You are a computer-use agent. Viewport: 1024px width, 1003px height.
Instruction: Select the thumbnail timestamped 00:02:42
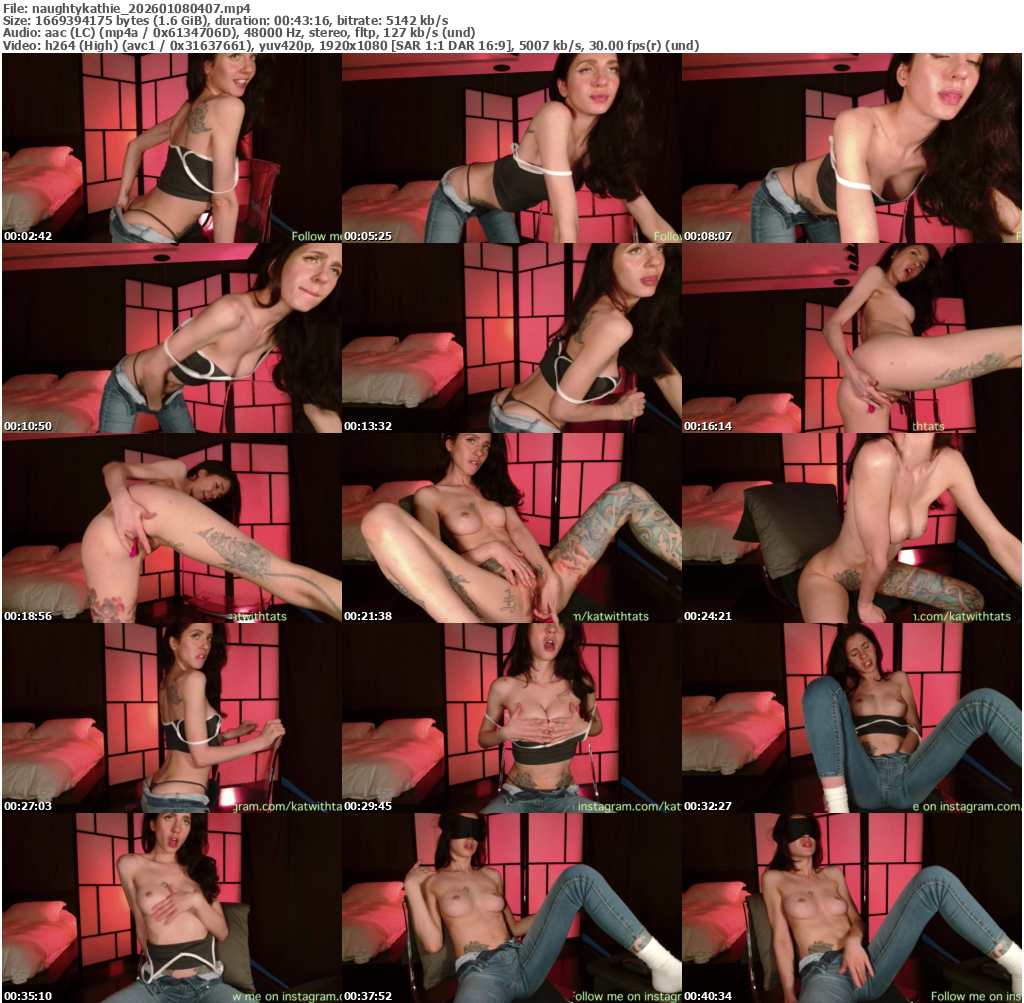point(171,148)
